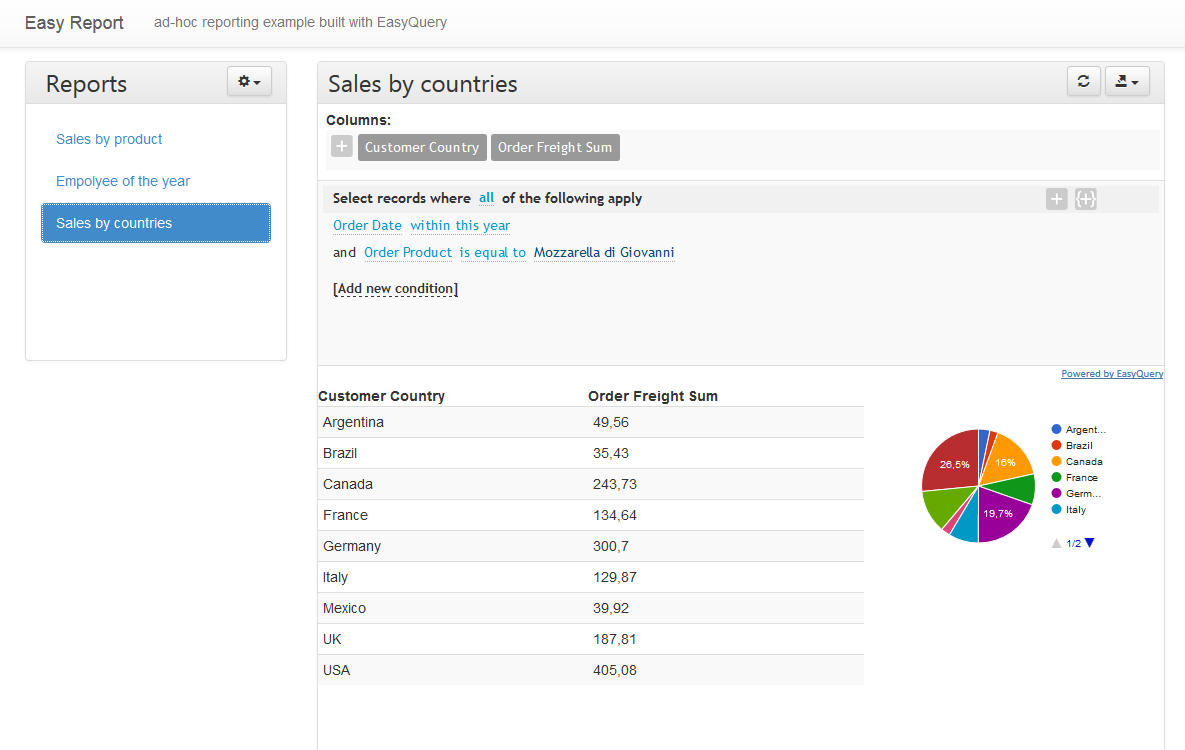
Task: Open the Reports gear menu
Action: tap(249, 81)
